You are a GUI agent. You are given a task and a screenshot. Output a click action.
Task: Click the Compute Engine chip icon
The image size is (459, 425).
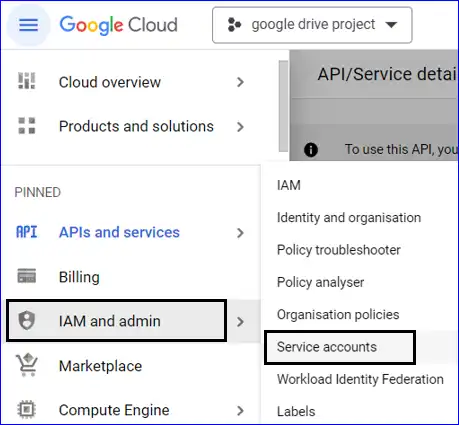(26, 409)
